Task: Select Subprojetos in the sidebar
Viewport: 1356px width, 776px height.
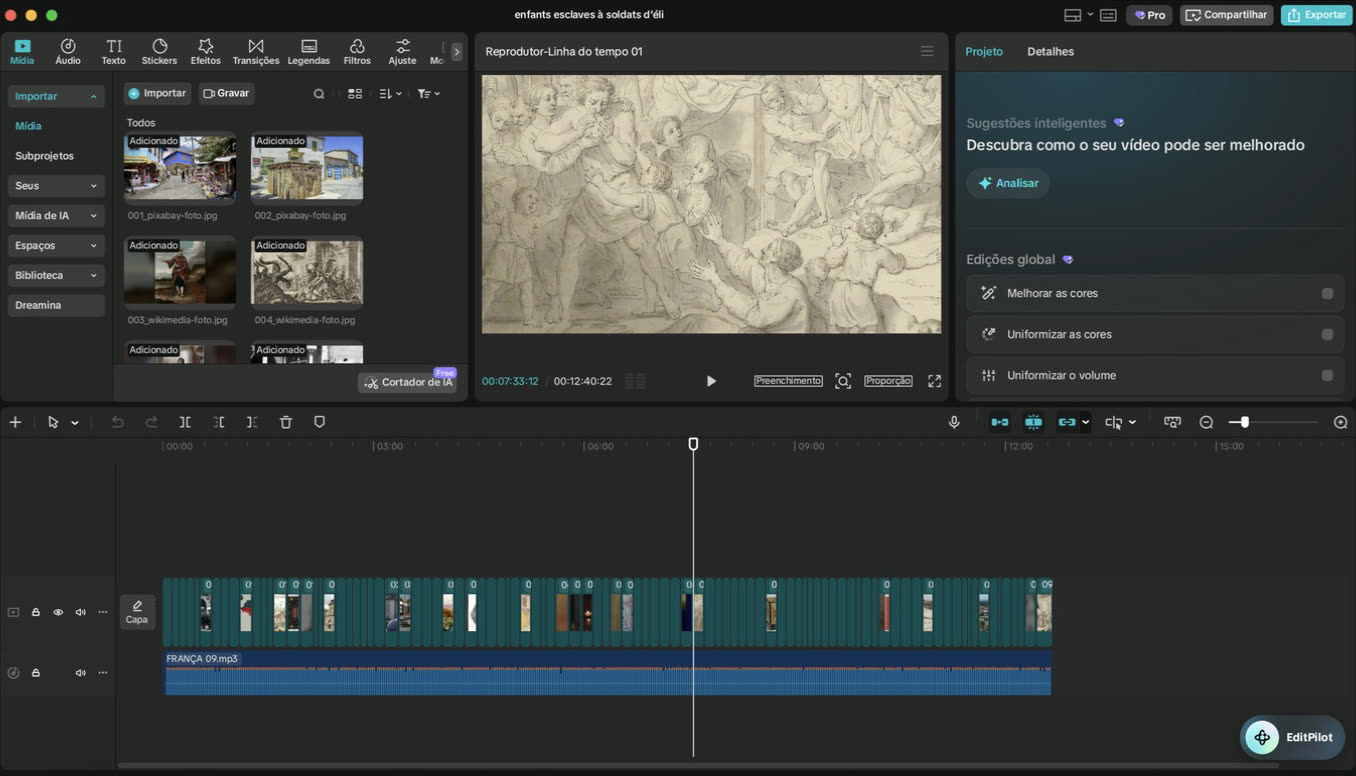Action: [x=44, y=156]
